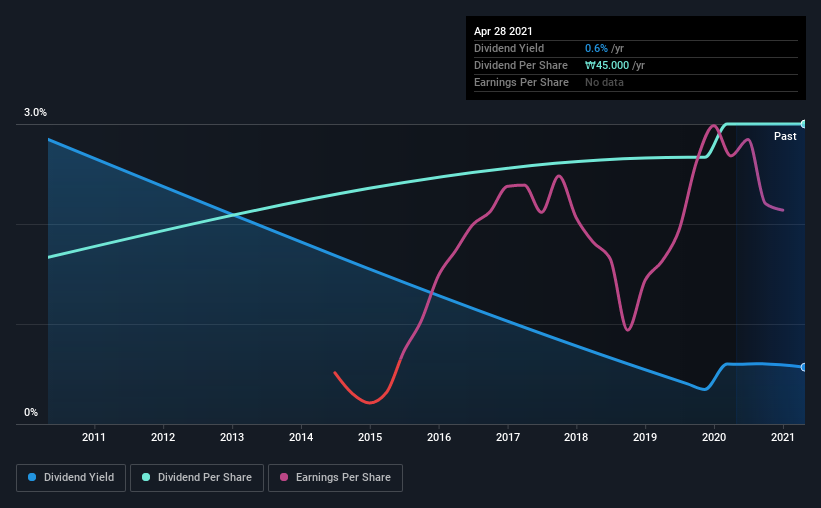Select the 2019 label on the x-axis
The image size is (821, 508).
[x=645, y=437]
